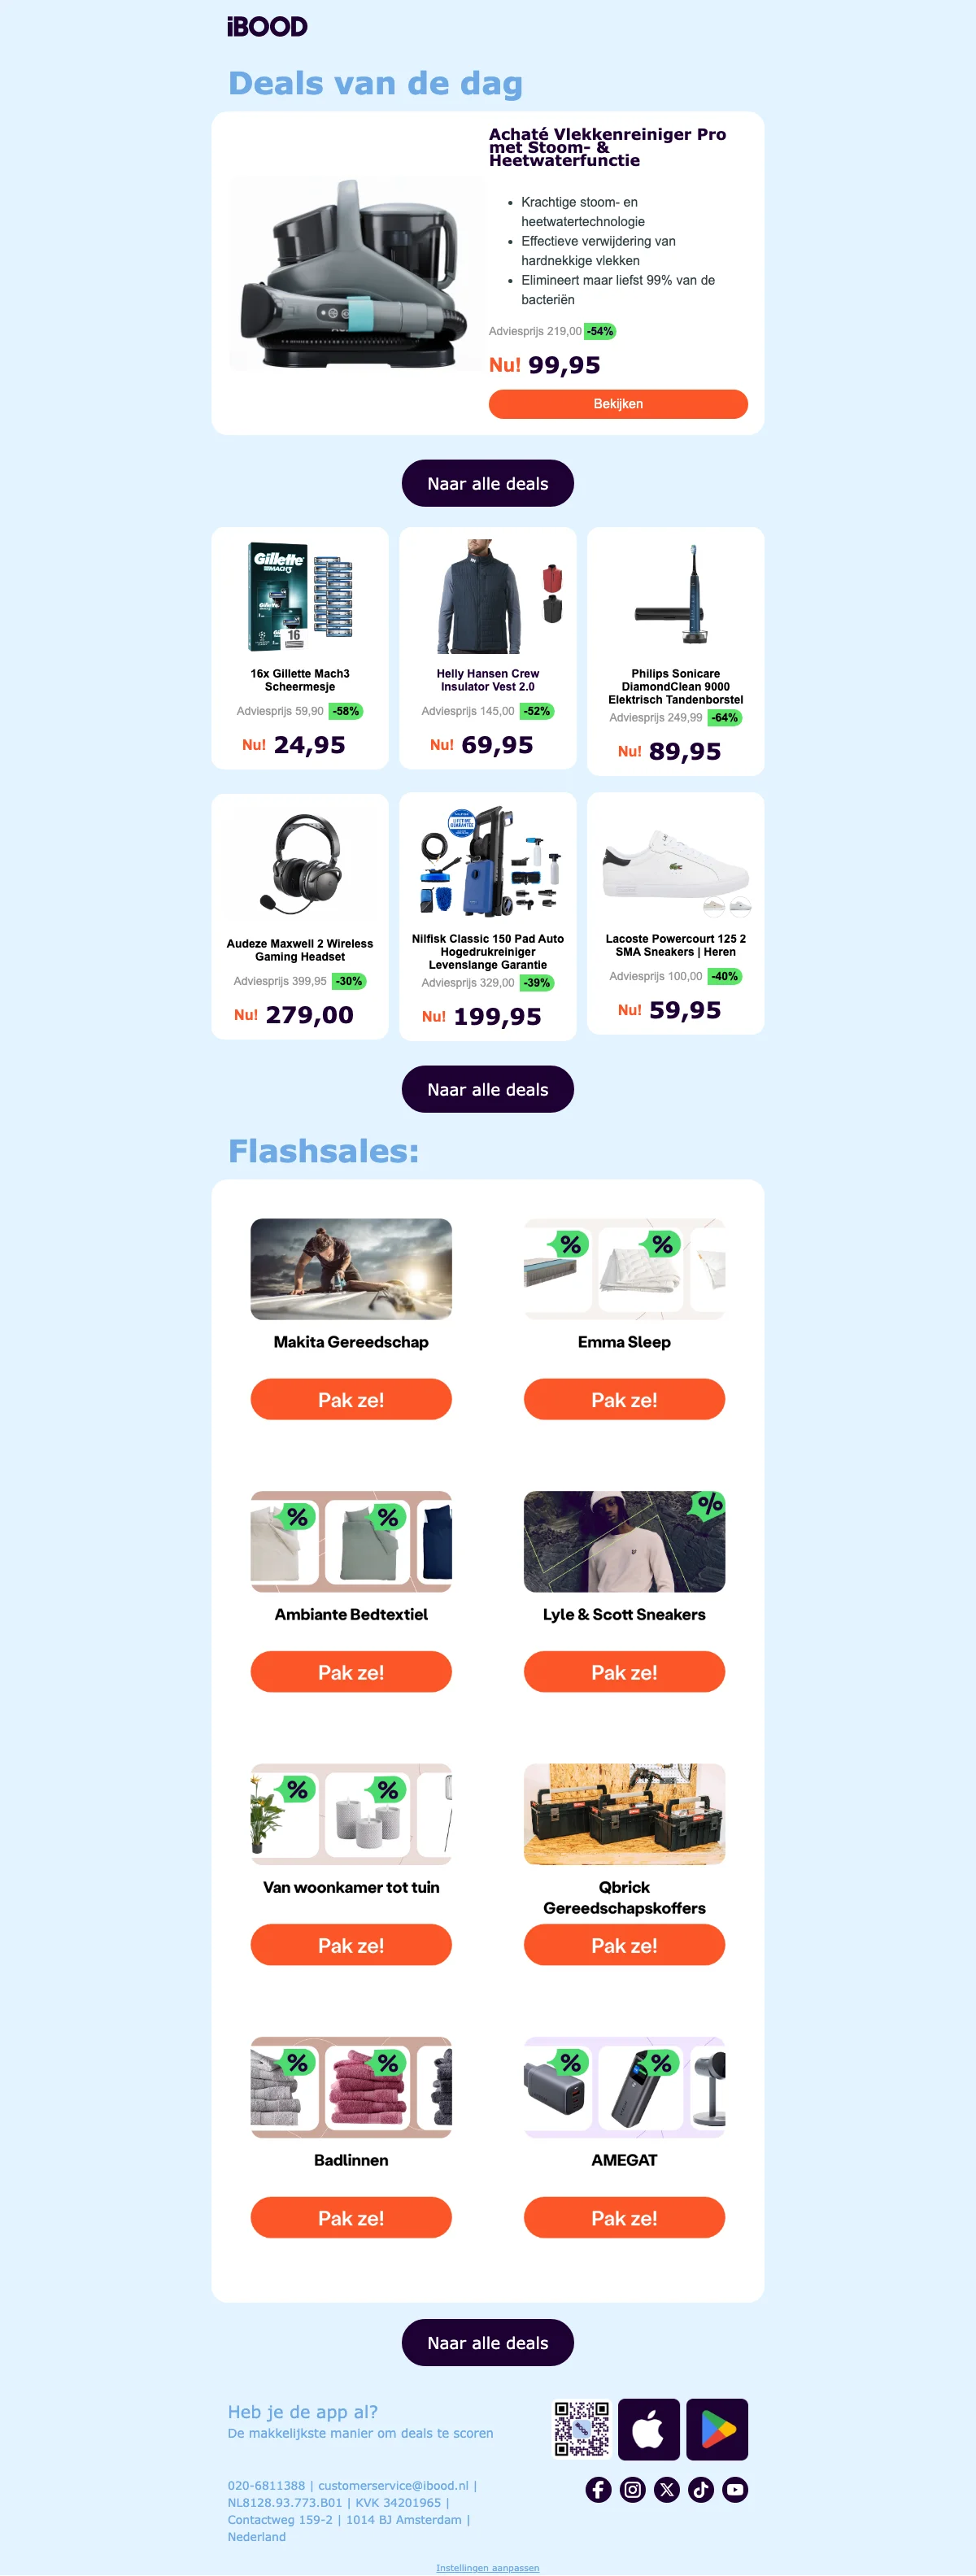Open the Lacoste Powercourt sneakers deal

point(676,914)
